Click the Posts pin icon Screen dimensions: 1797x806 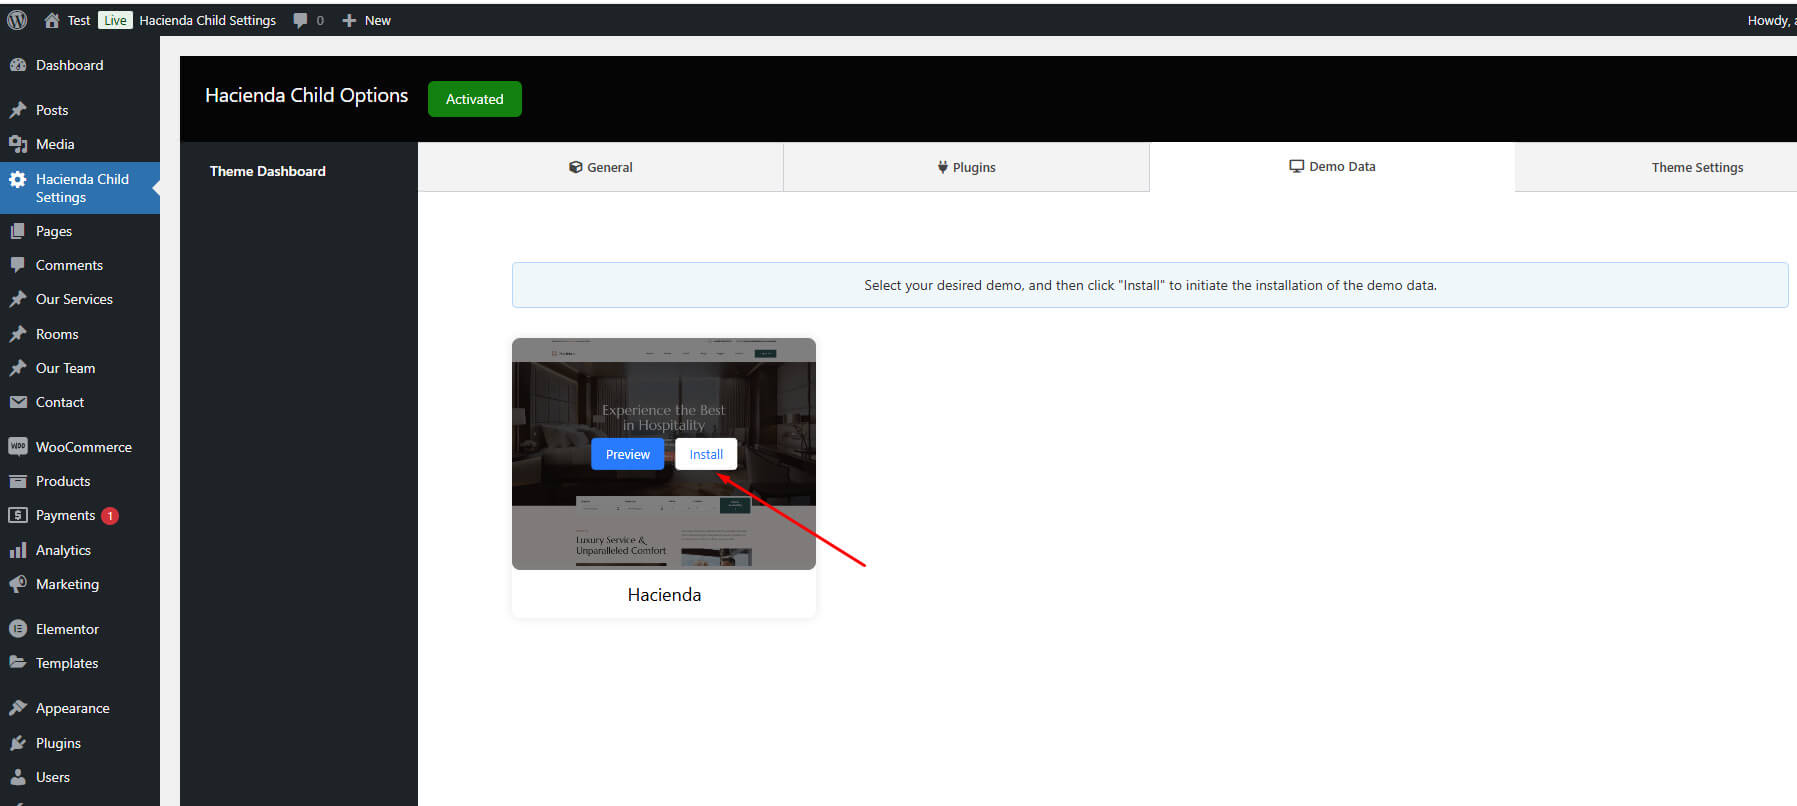pyautogui.click(x=18, y=110)
